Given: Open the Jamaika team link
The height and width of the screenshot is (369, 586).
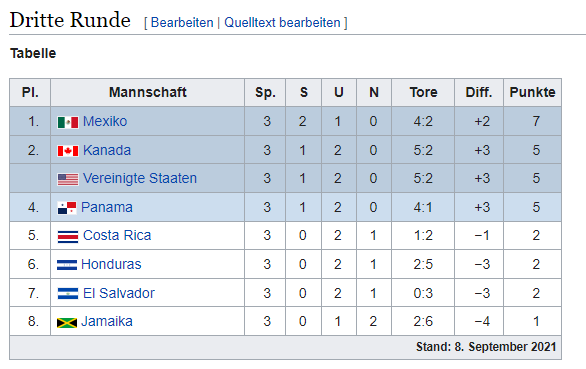Looking at the screenshot, I should (x=107, y=322).
